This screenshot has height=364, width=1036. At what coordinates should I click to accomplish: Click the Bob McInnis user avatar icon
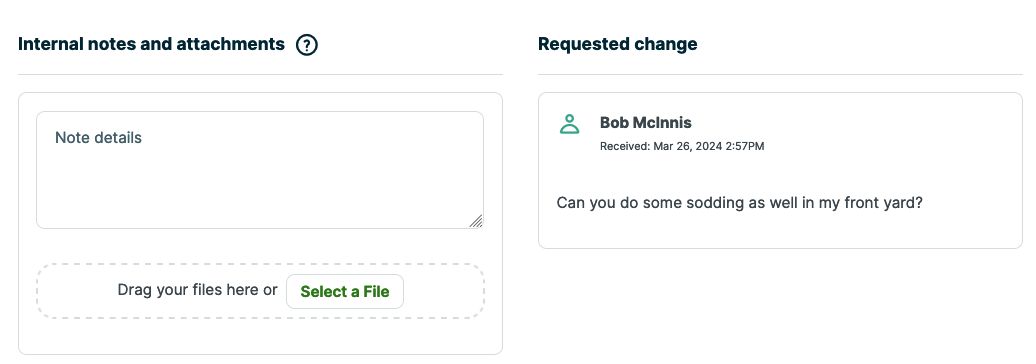(x=570, y=124)
